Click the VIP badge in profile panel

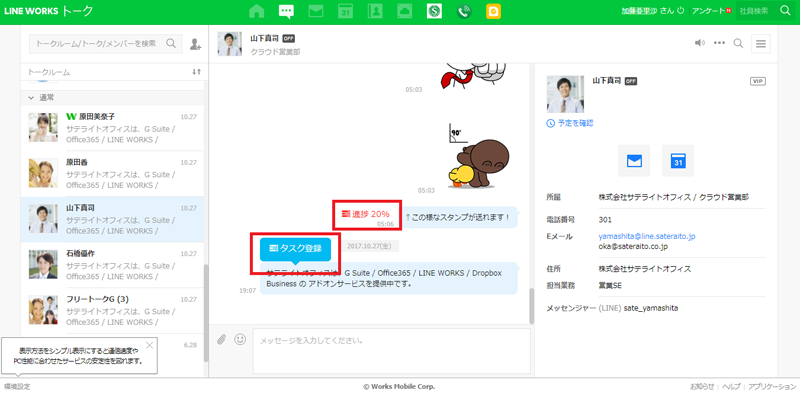pos(757,81)
